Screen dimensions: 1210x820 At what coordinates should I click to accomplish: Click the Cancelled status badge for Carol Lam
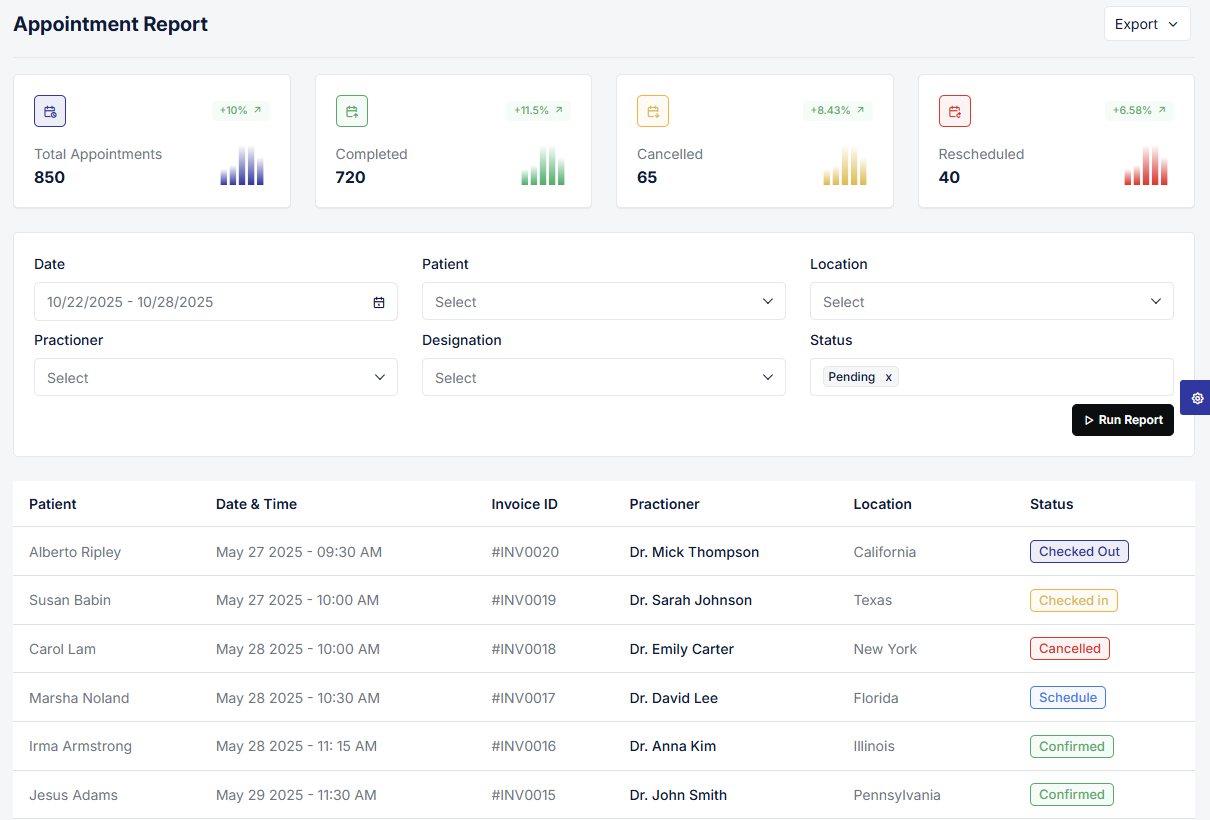click(1070, 648)
